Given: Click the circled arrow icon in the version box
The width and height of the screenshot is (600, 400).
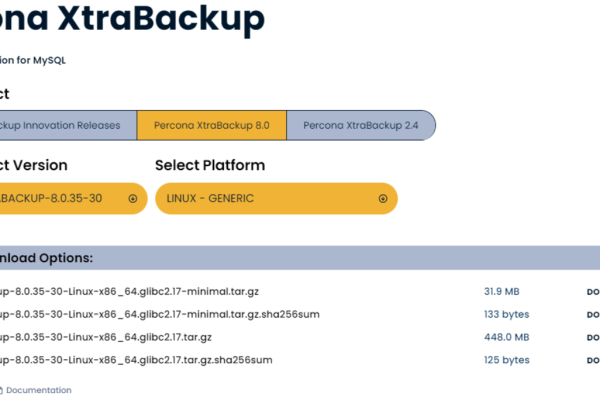Looking at the screenshot, I should [x=132, y=198].
